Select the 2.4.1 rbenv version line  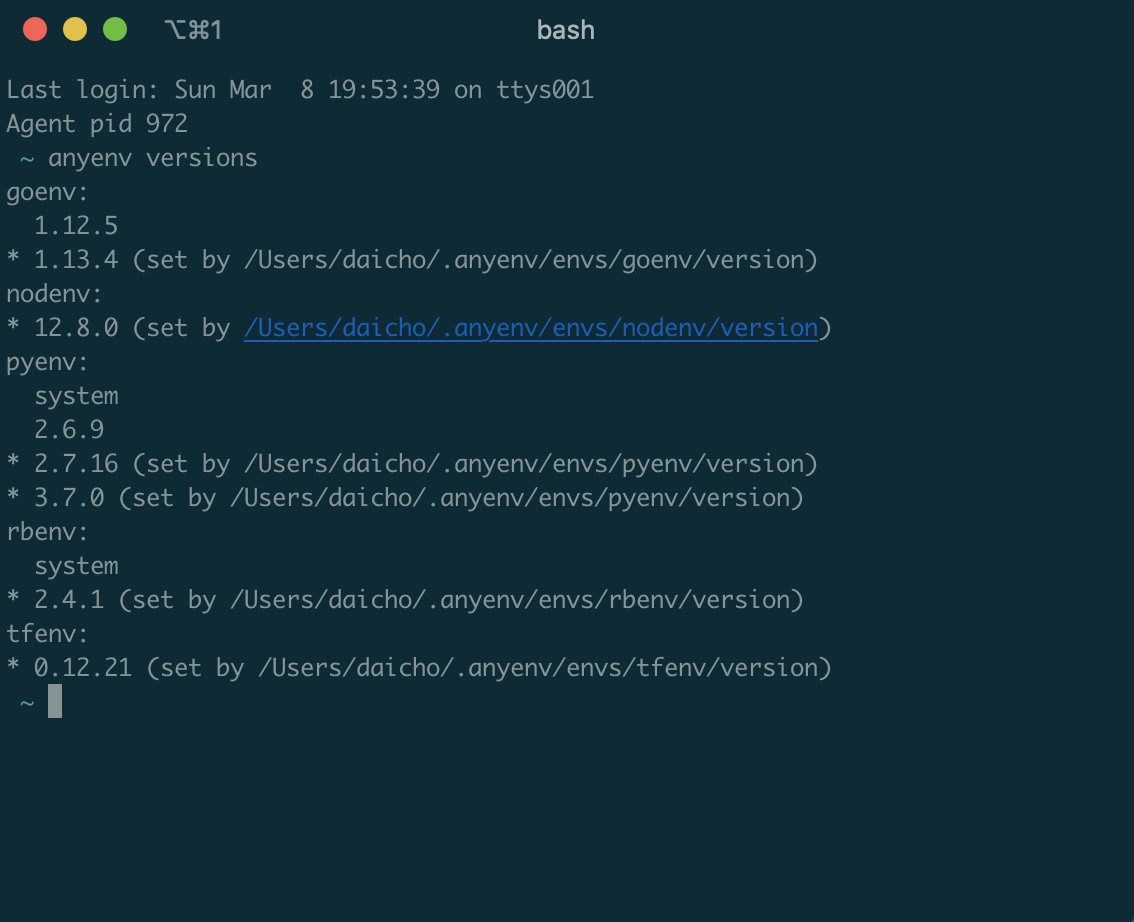click(405, 600)
